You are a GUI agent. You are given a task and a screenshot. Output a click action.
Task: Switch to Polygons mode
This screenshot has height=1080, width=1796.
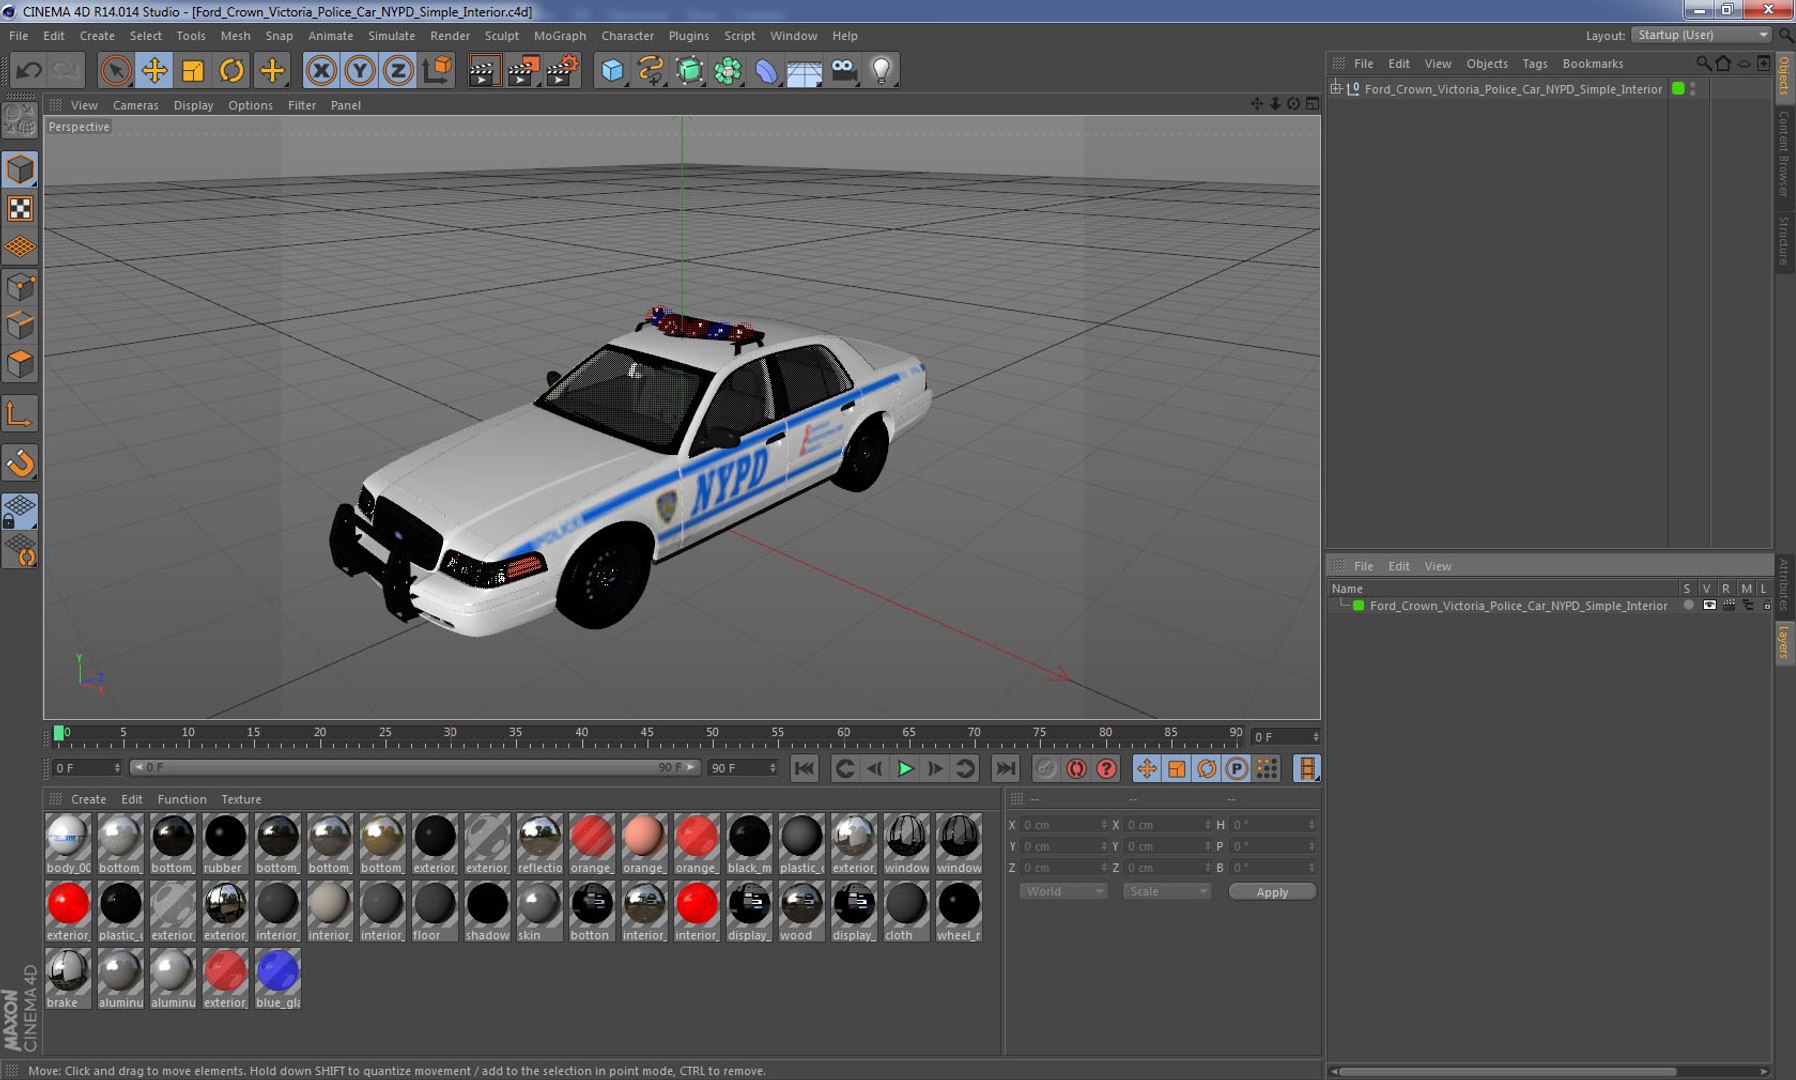[20, 364]
